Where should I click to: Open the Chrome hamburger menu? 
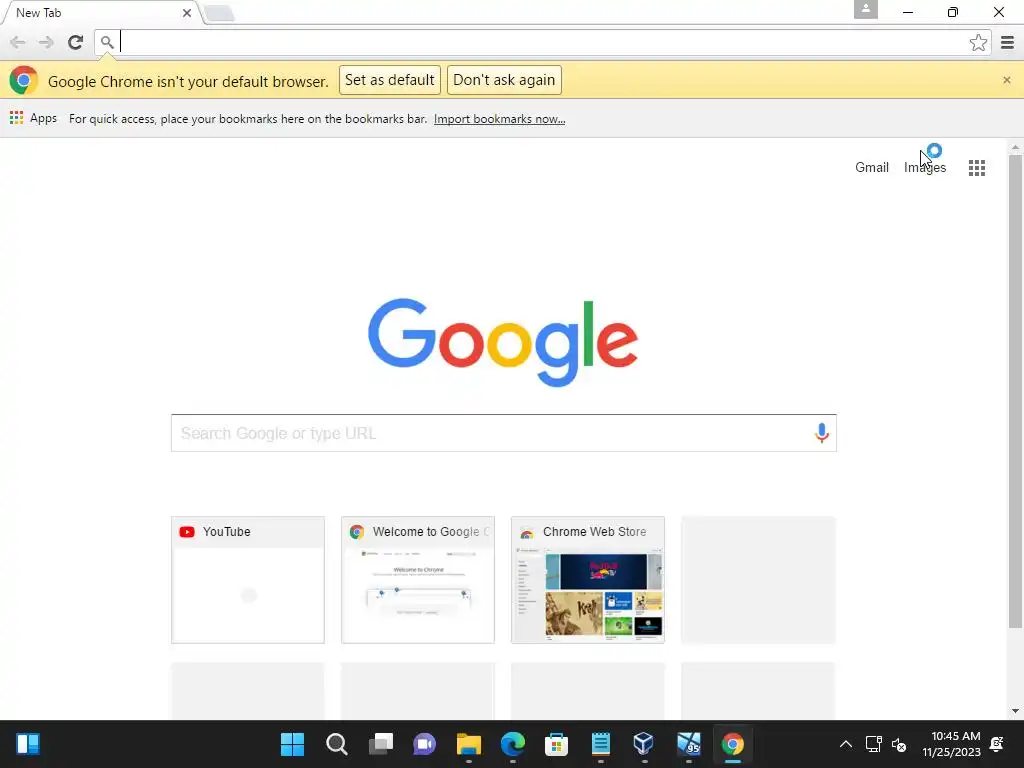pyautogui.click(x=1007, y=42)
